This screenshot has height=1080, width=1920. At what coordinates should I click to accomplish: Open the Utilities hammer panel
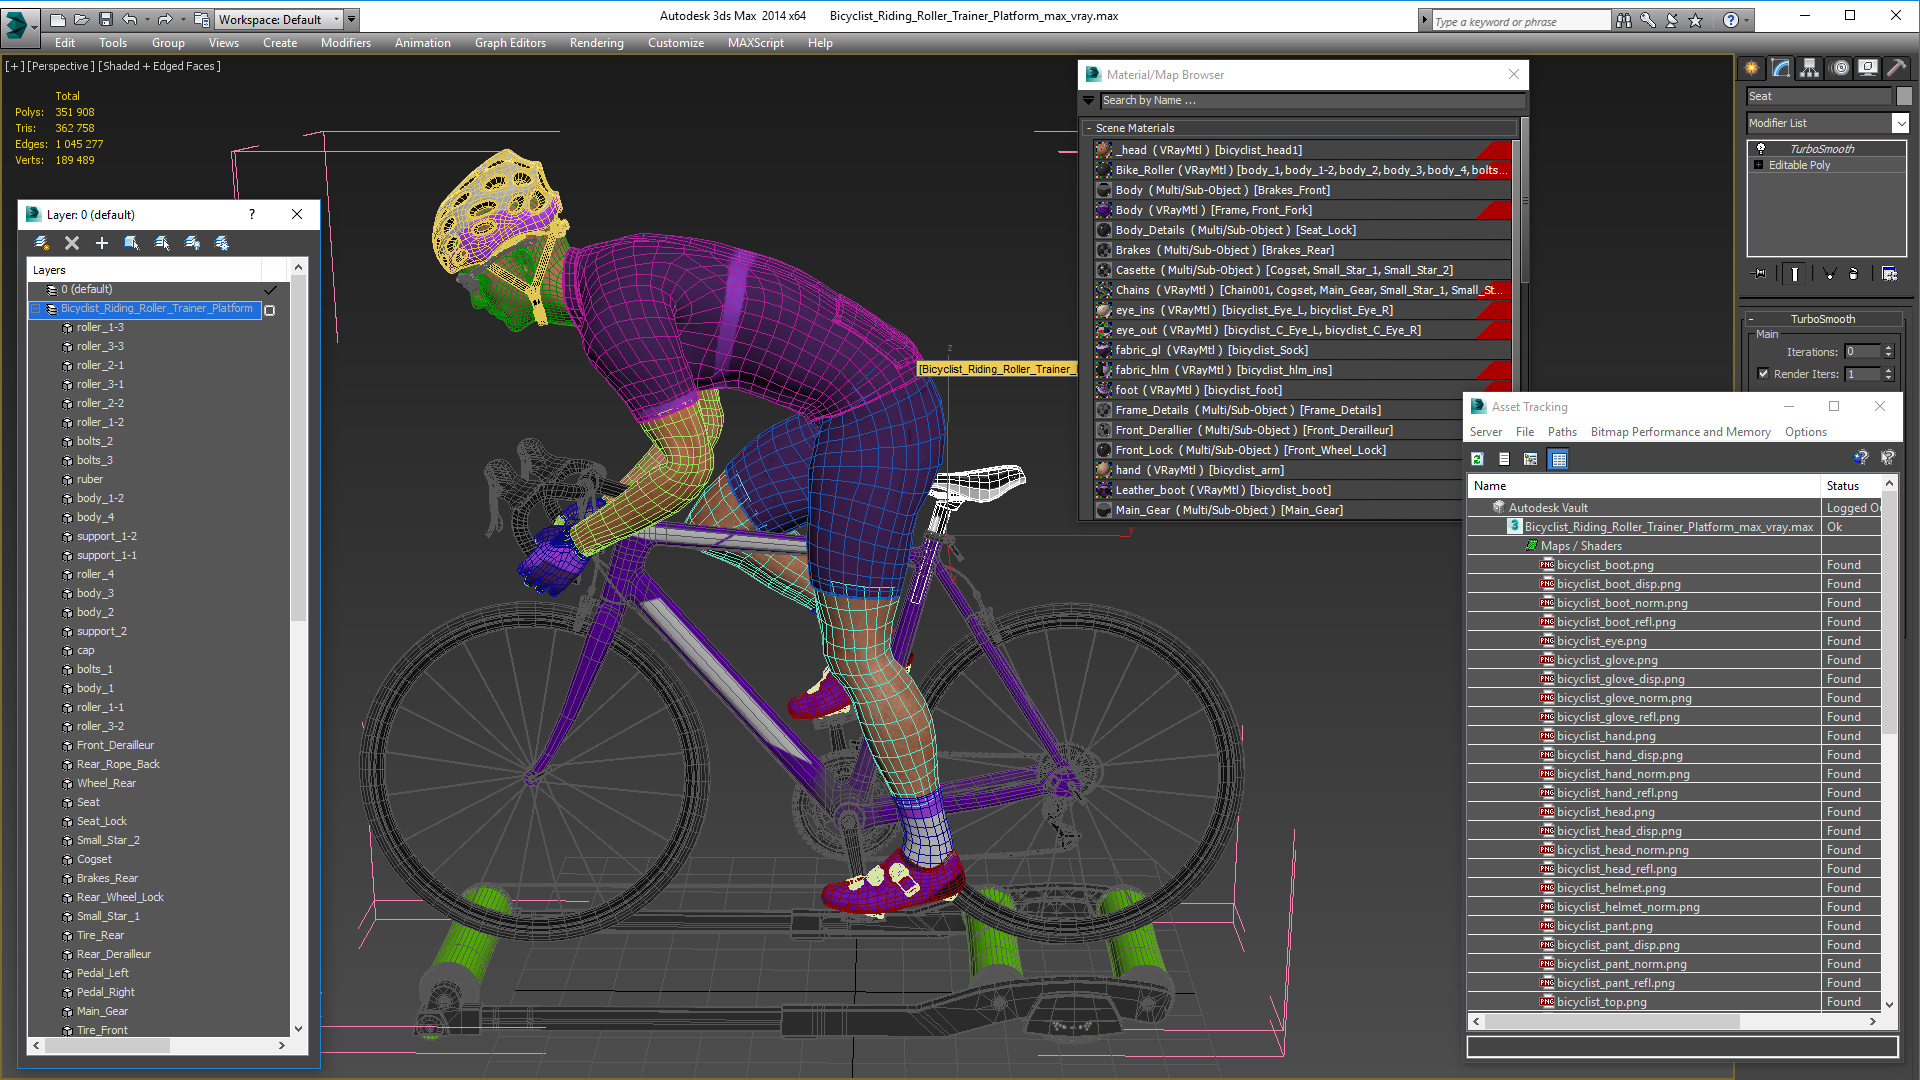pyautogui.click(x=1896, y=68)
